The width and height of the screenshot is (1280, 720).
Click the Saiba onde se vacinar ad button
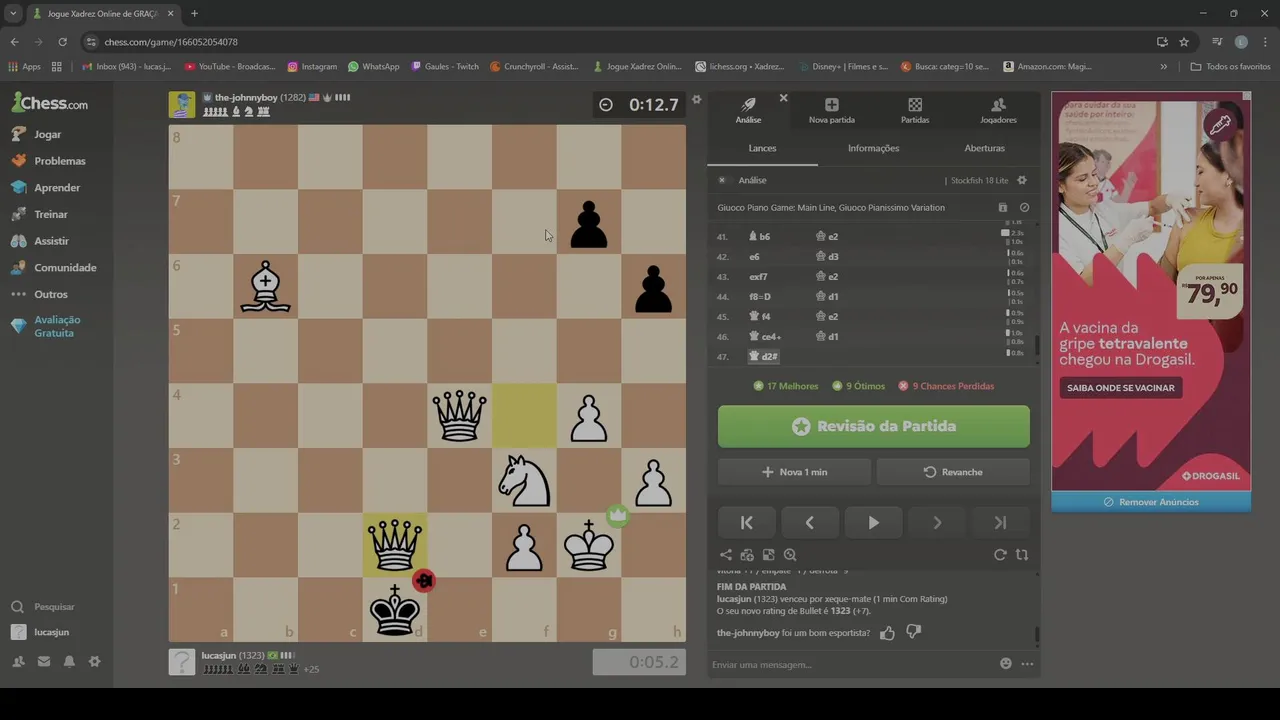pyautogui.click(x=1120, y=388)
